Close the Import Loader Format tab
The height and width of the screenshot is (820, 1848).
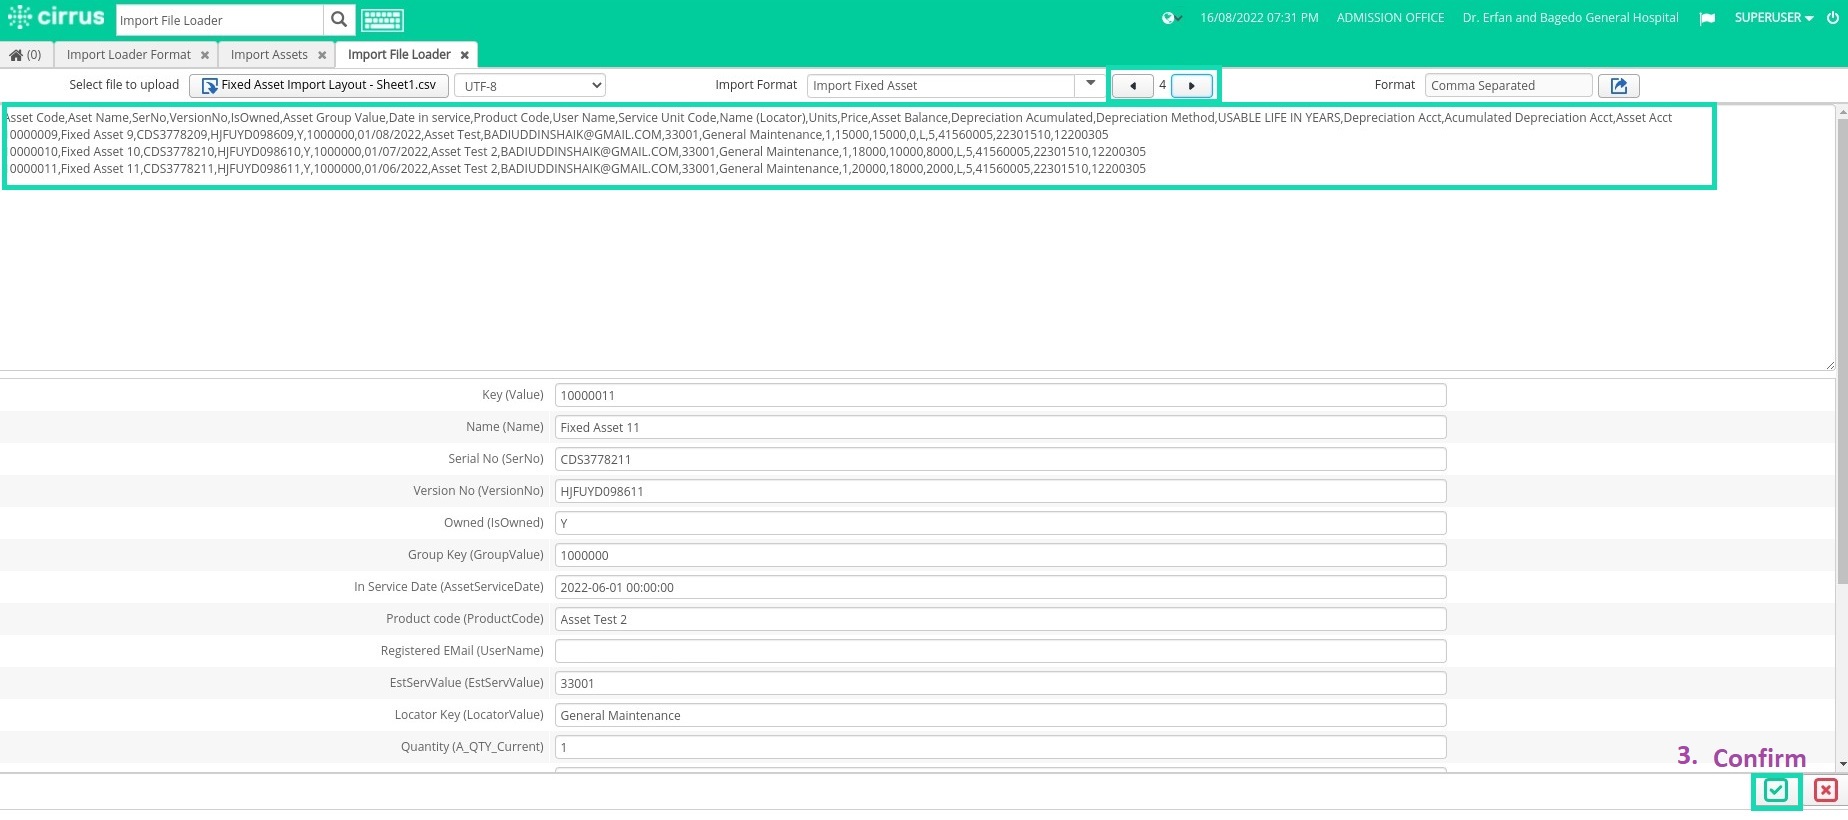[205, 56]
